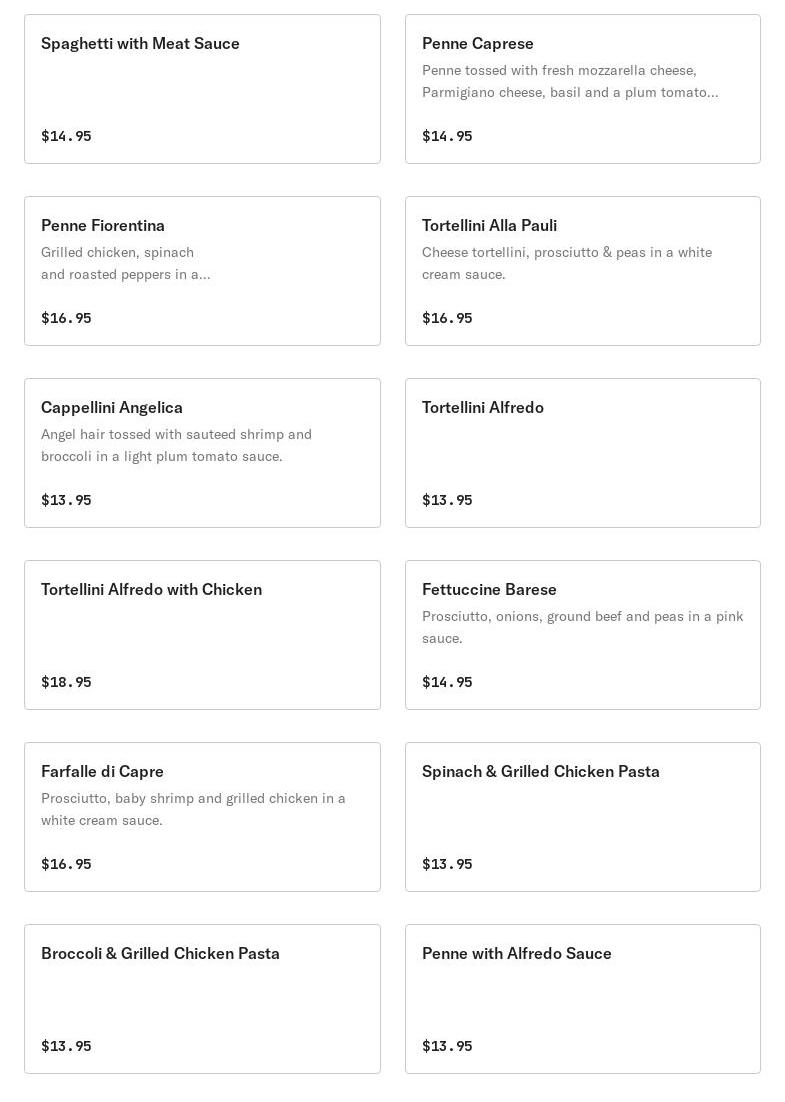This screenshot has height=1102, width=785.
Task: Choose the Penne Fiorentina dish
Action: [202, 271]
